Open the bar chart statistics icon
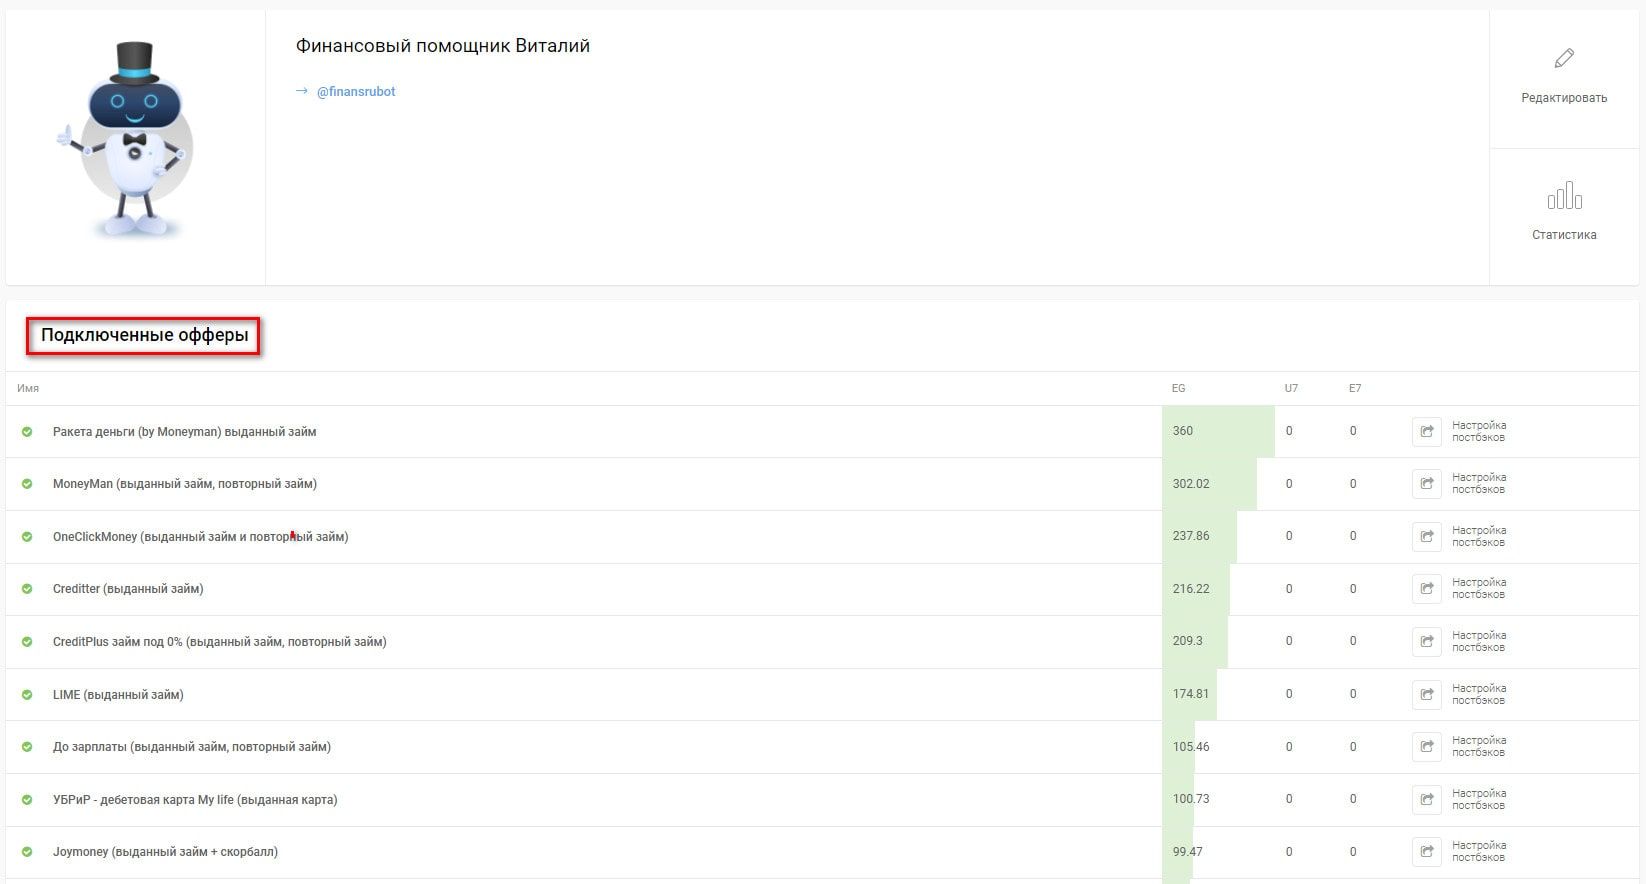 [1564, 195]
